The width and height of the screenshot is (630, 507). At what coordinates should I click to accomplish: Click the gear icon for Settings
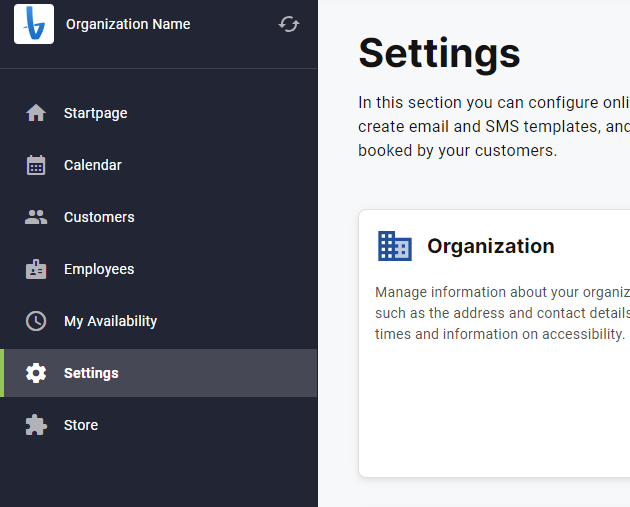(x=36, y=373)
